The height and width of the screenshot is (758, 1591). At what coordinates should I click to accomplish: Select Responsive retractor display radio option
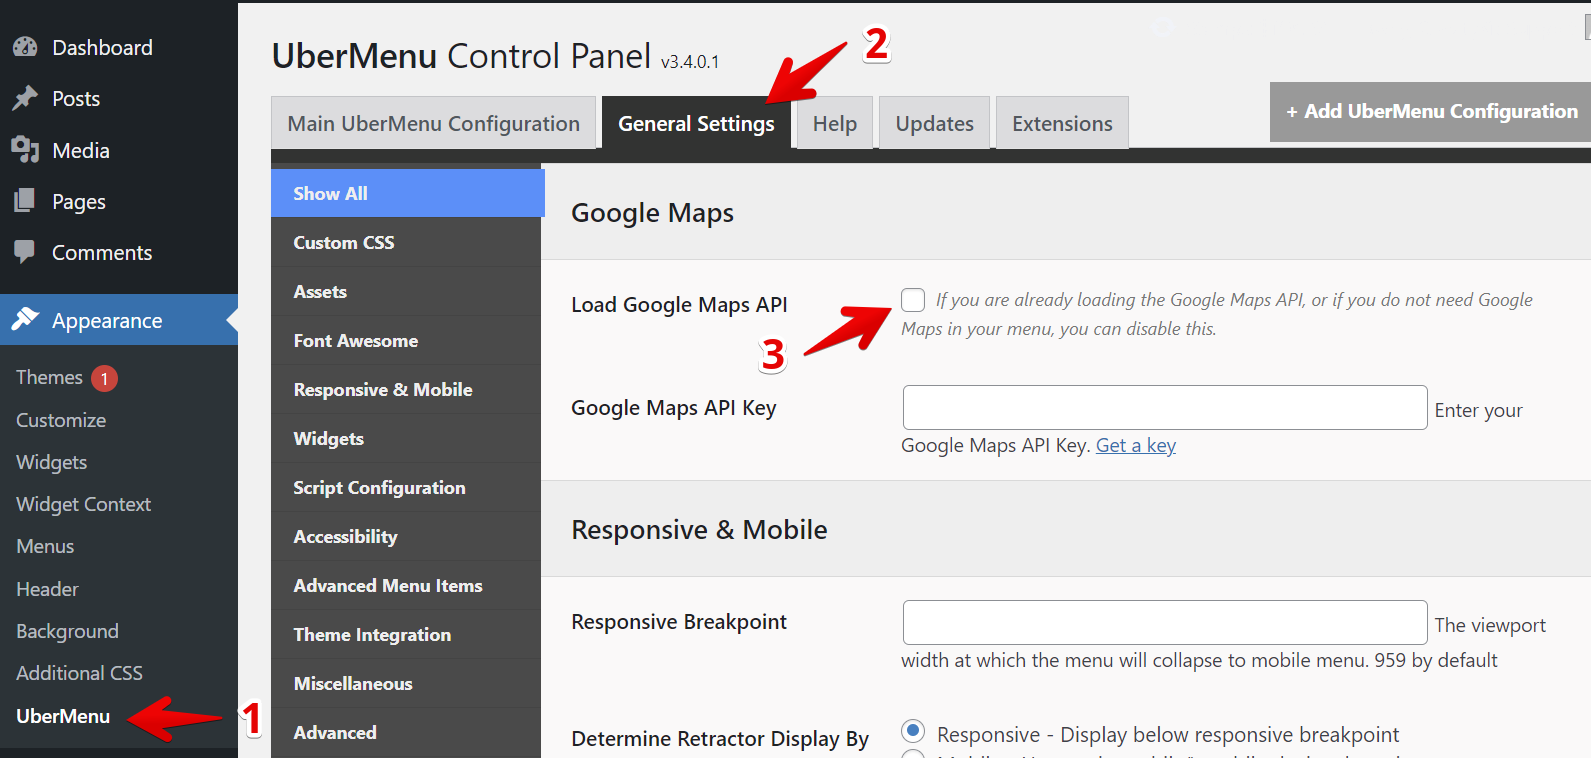pos(913,731)
